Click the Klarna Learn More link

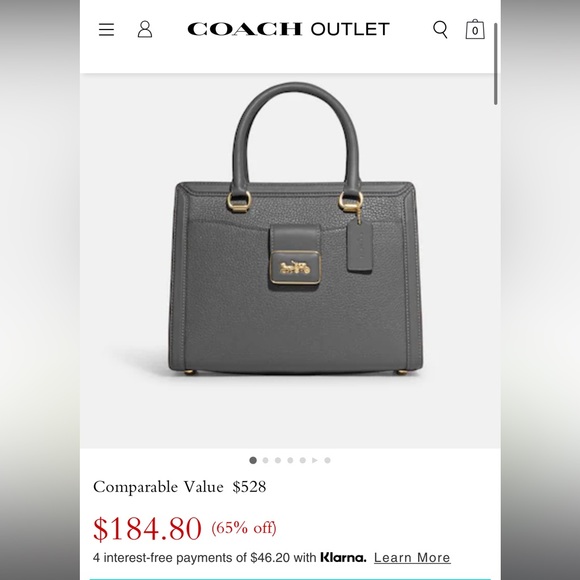tap(412, 557)
